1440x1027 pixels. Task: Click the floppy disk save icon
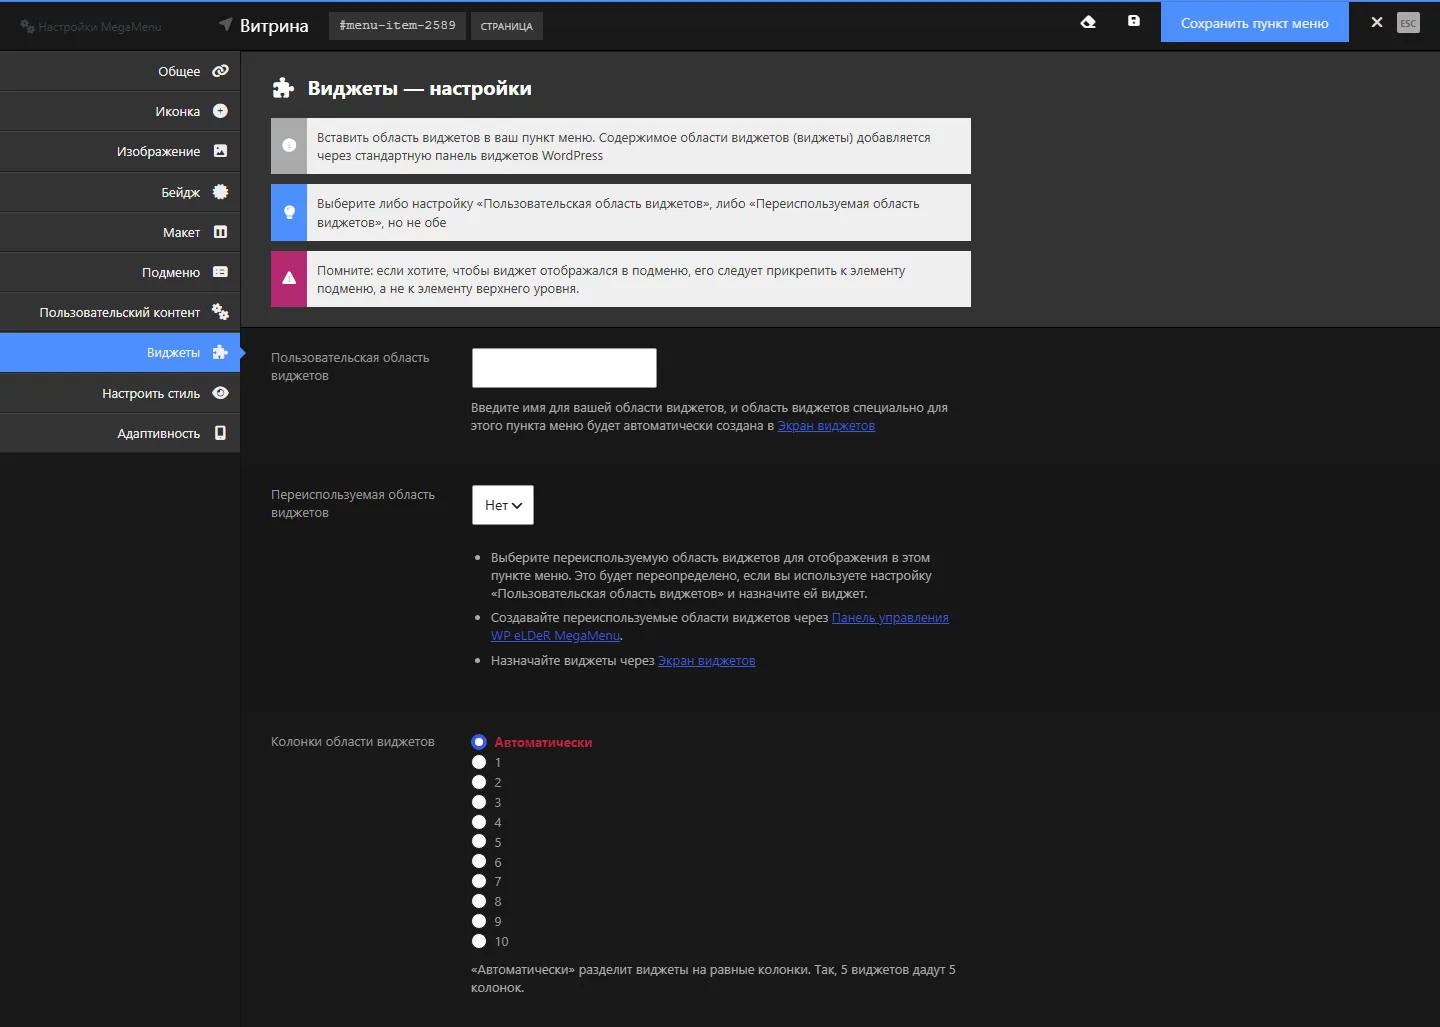[1134, 21]
